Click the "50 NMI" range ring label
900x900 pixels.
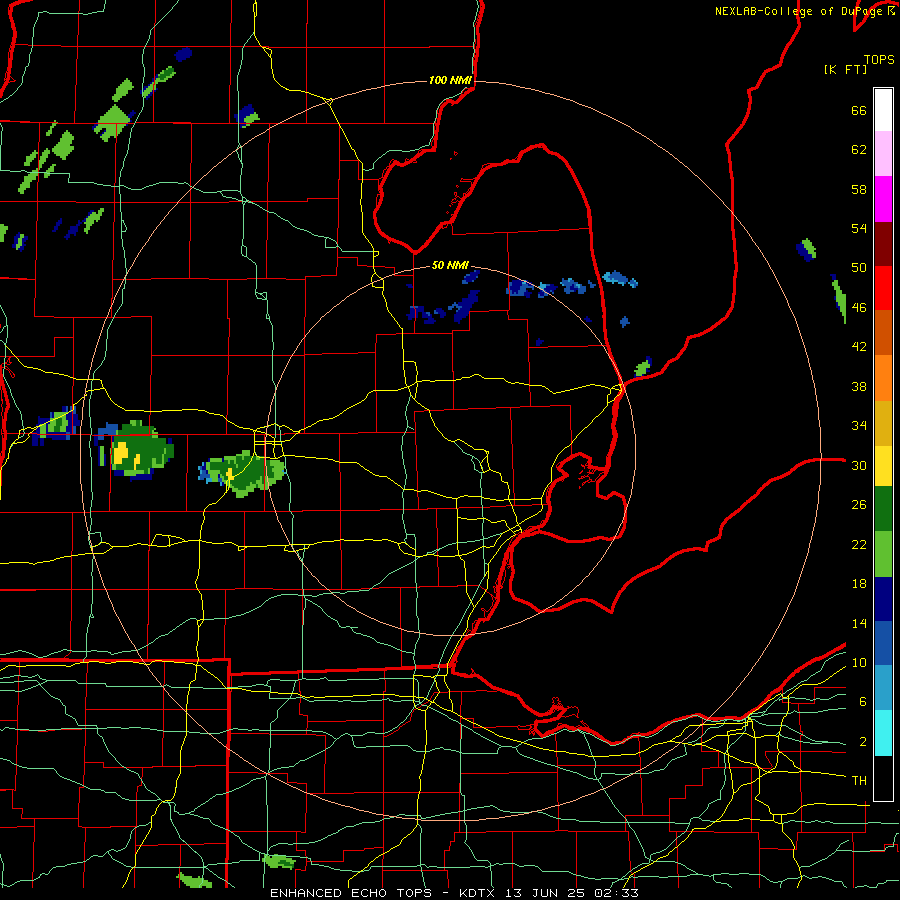[450, 265]
